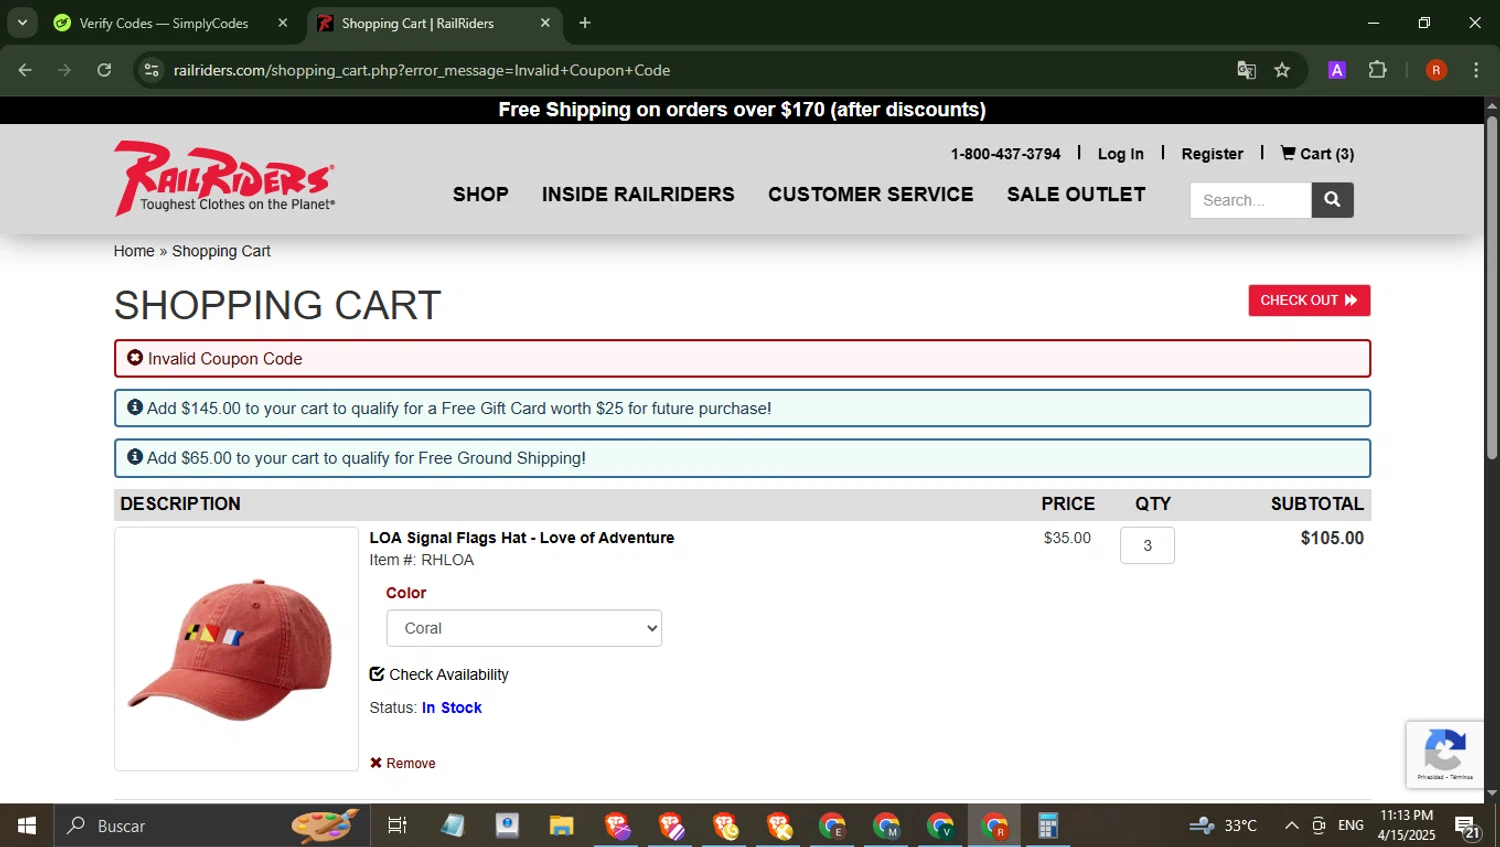Viewport: 1500px width, 847px height.
Task: Open the Cart (3) link
Action: pyautogui.click(x=1317, y=153)
